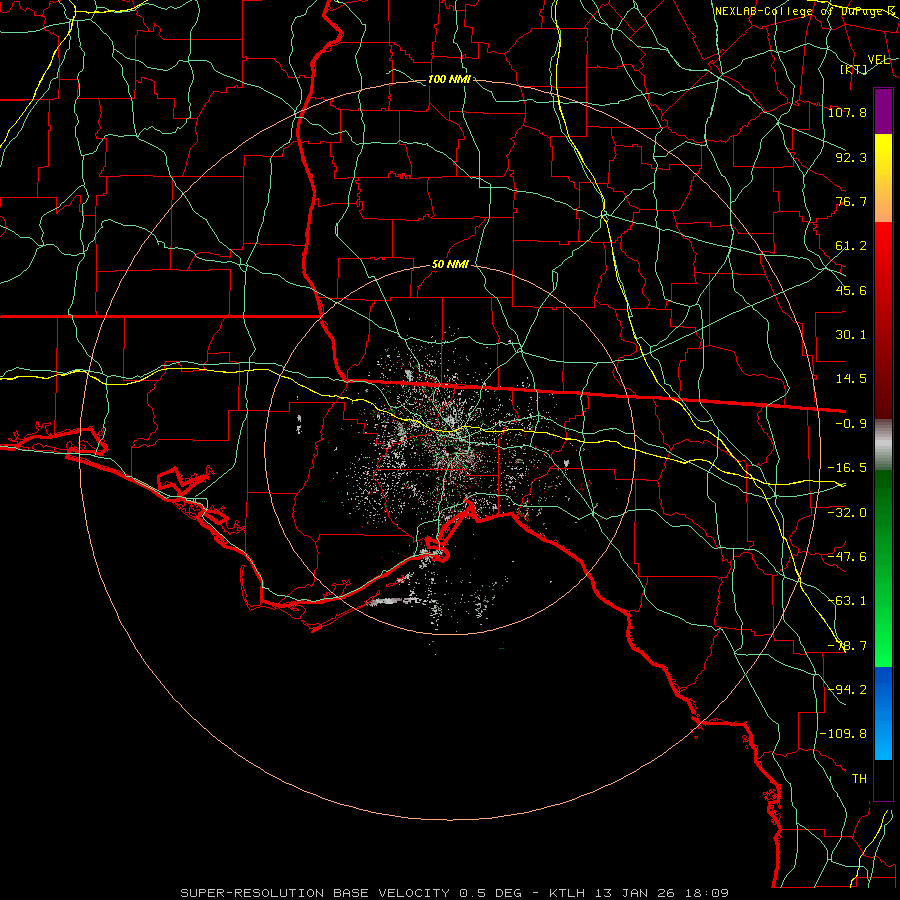Click the -0.9 velocity legend value
900x900 pixels.
[851, 424]
